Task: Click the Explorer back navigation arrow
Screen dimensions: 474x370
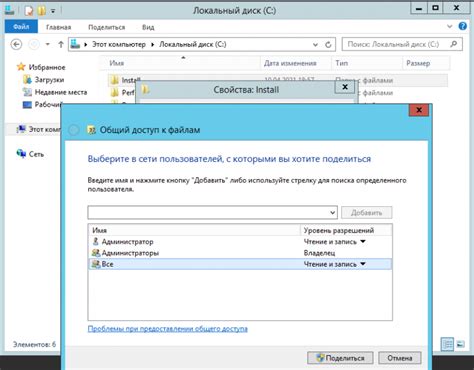Action: tap(16, 44)
